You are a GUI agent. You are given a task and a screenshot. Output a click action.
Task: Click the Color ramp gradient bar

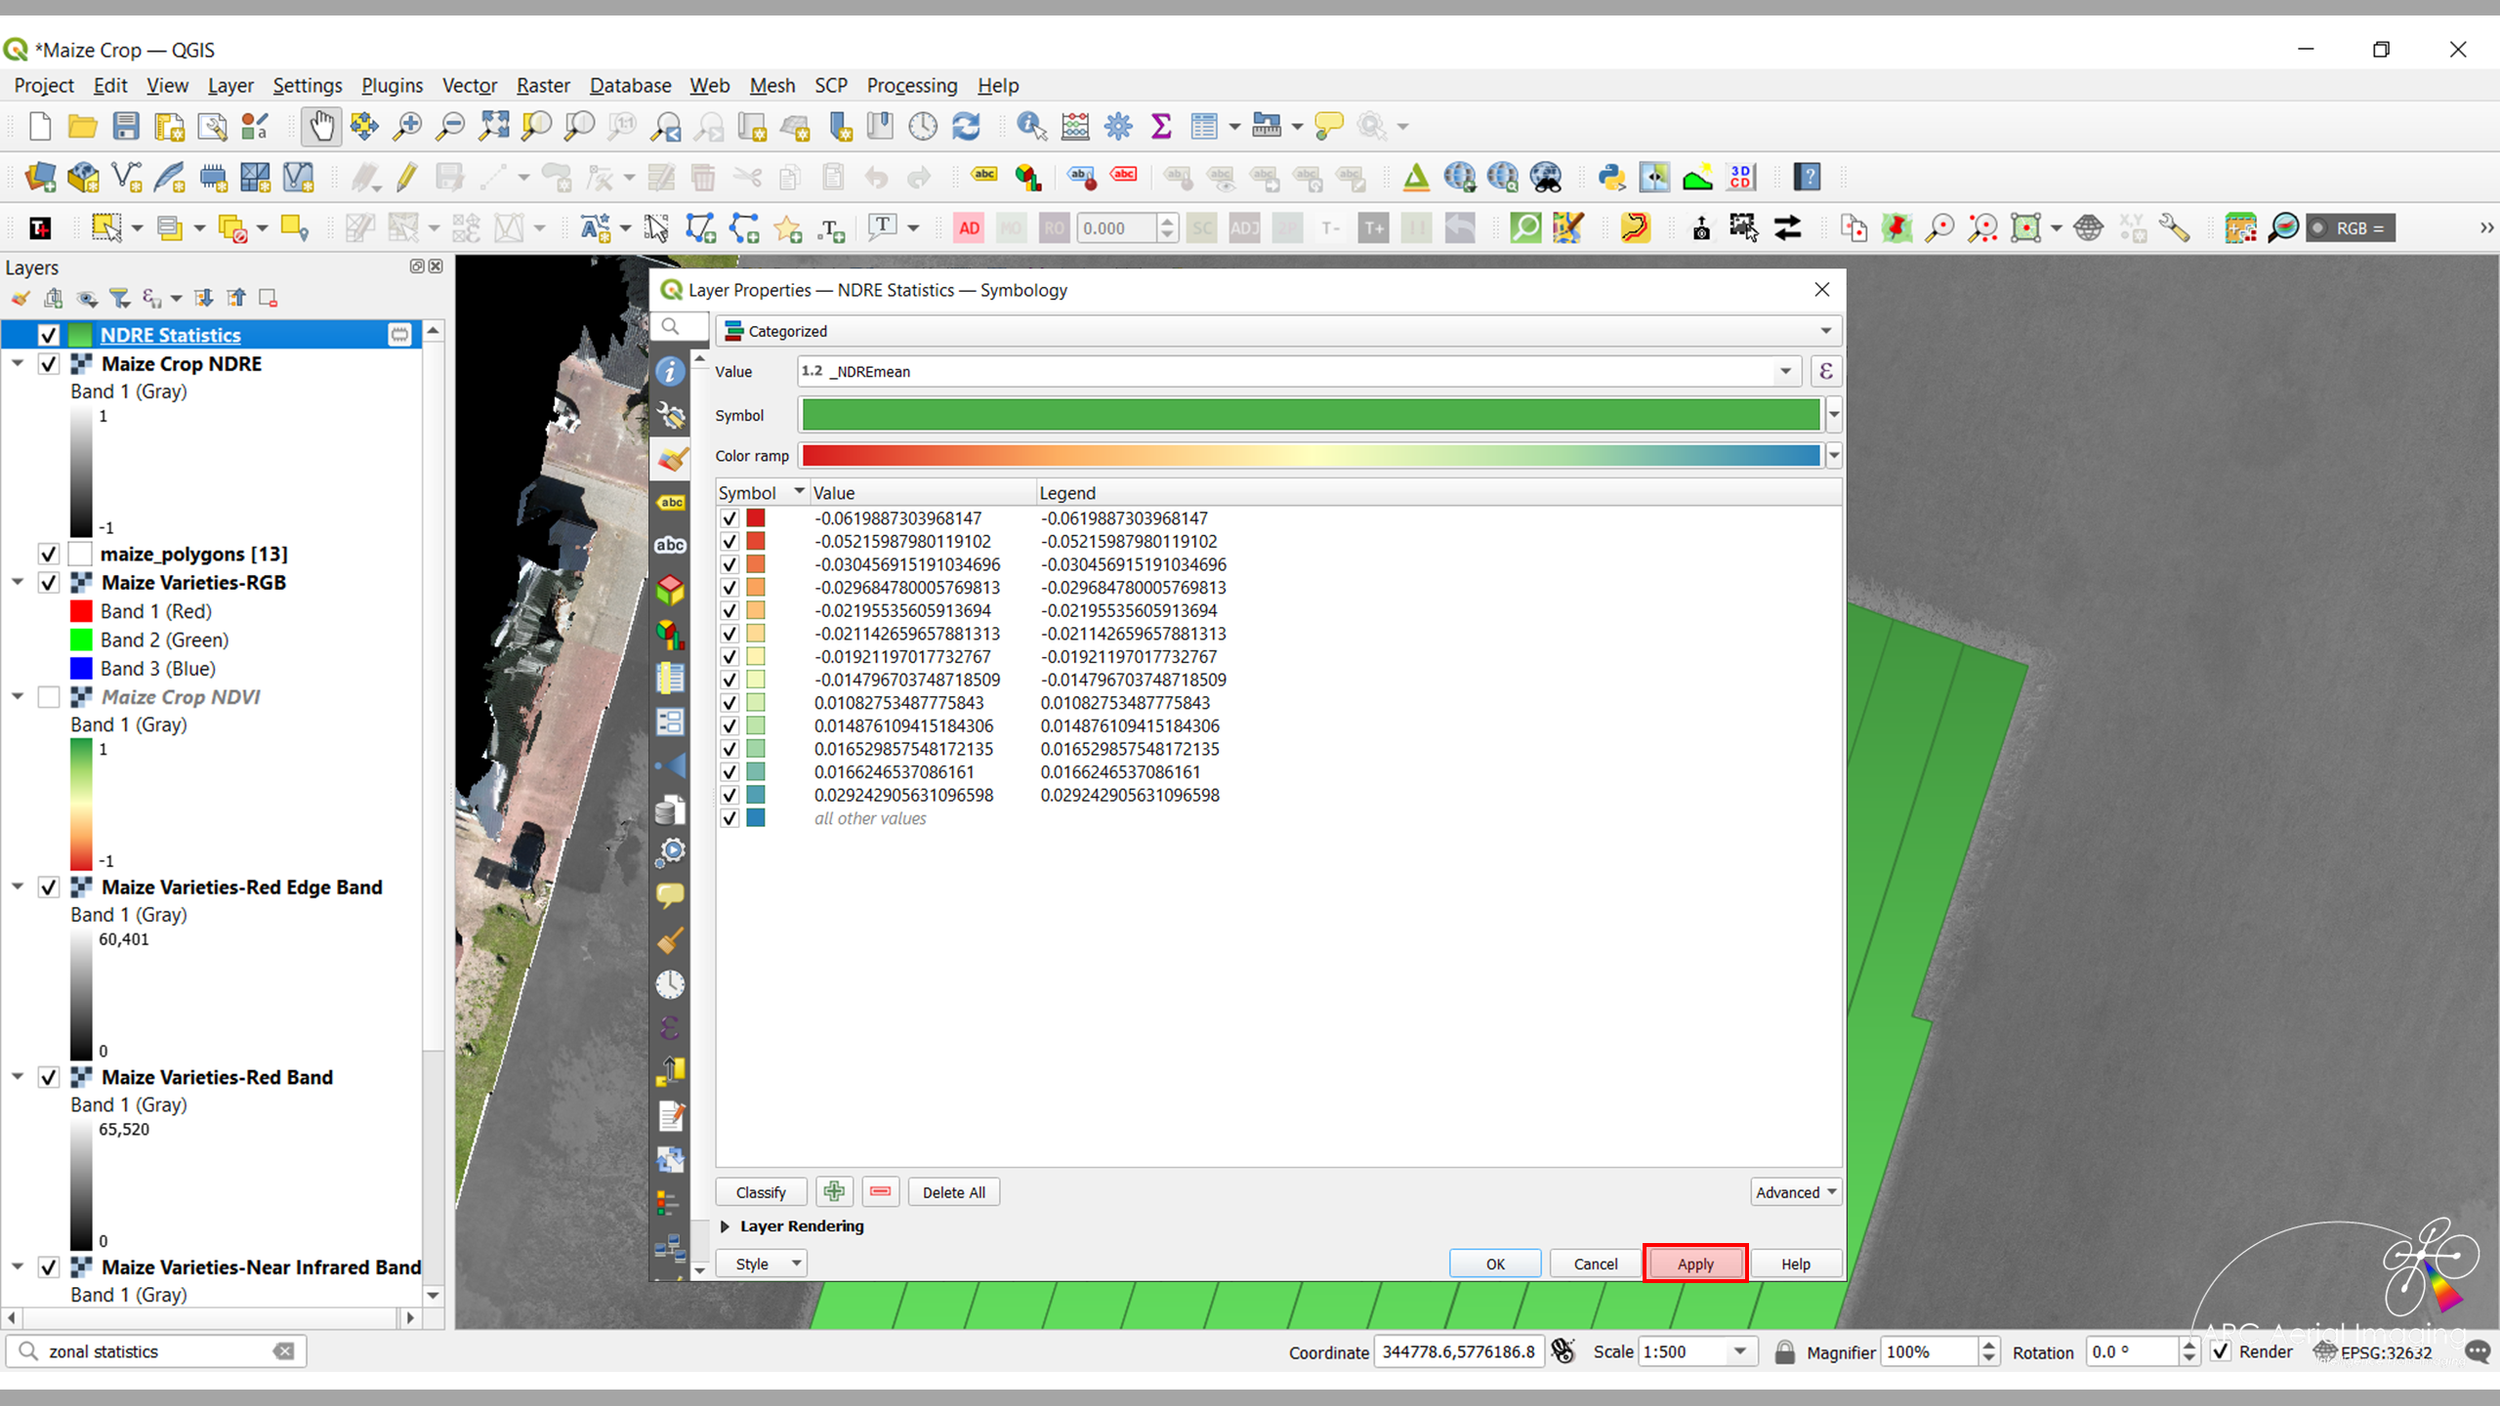[x=1310, y=456]
